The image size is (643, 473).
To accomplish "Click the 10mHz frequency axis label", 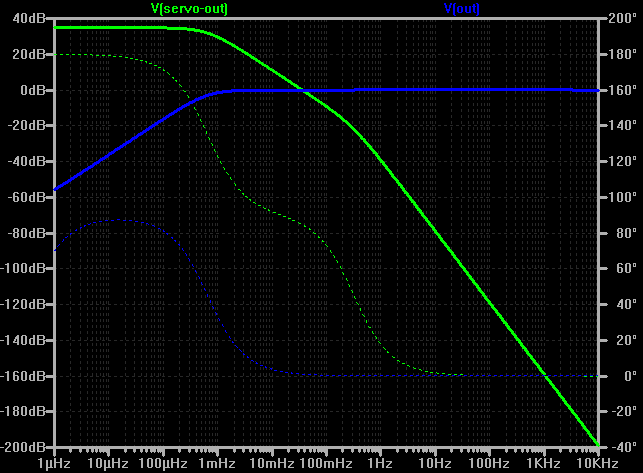I will click(271, 464).
